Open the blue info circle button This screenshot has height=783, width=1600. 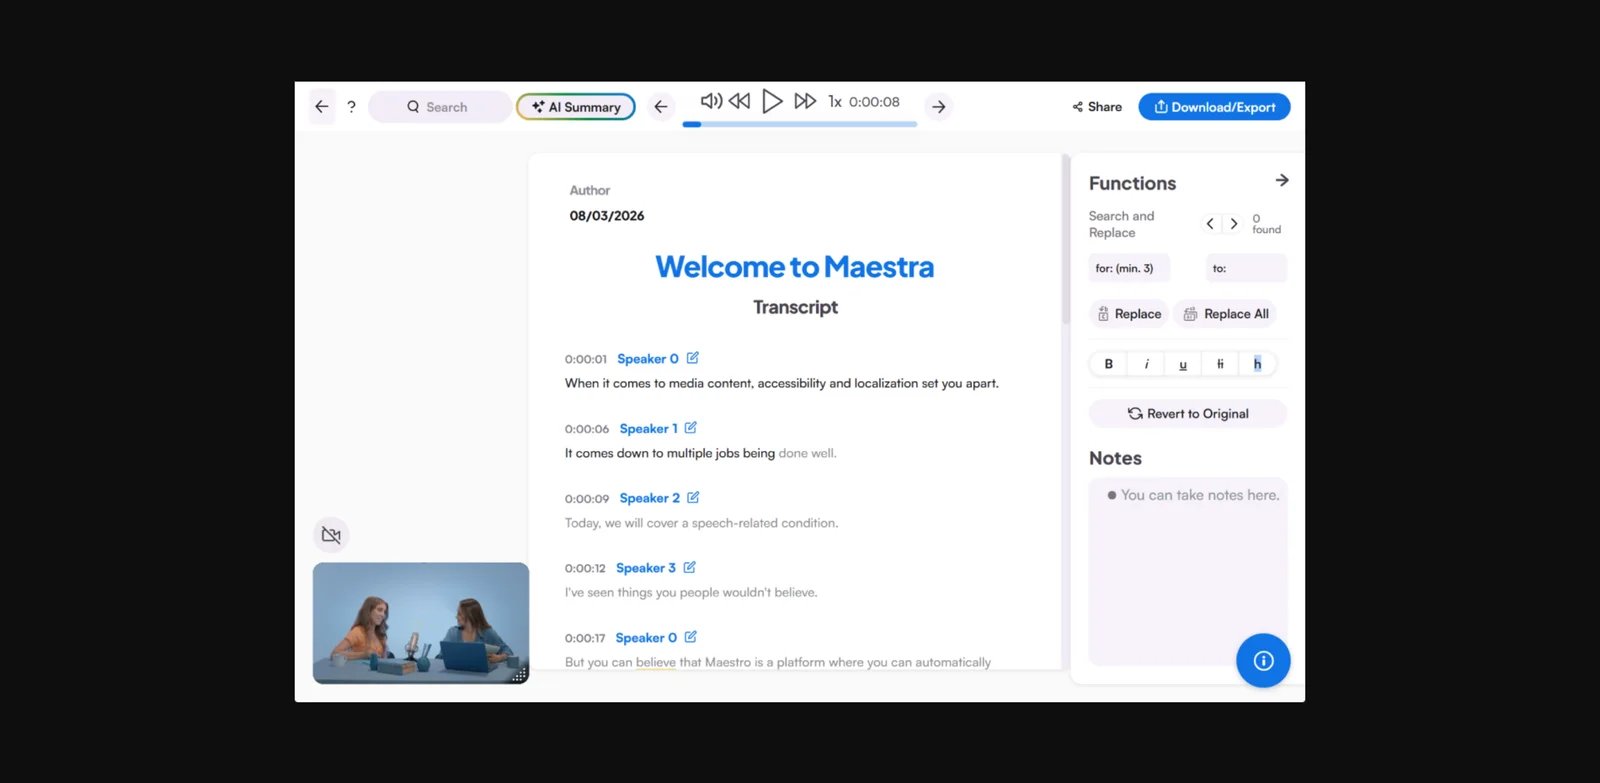tap(1263, 660)
